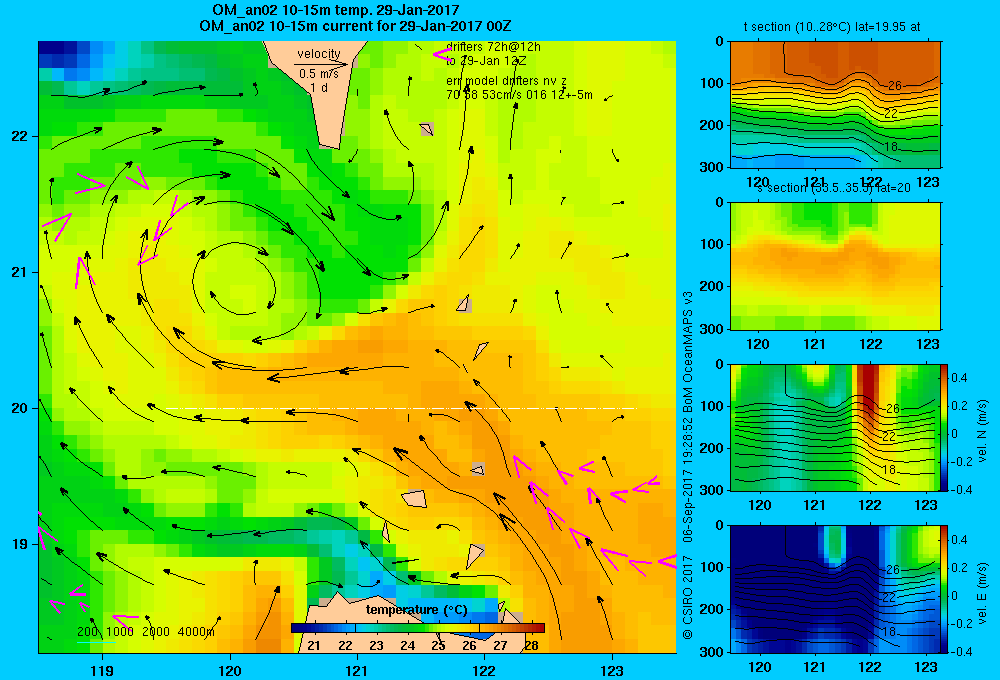Click the 'drifters 72h@12h' legend text
This screenshot has width=1000, height=680.
coord(494,47)
